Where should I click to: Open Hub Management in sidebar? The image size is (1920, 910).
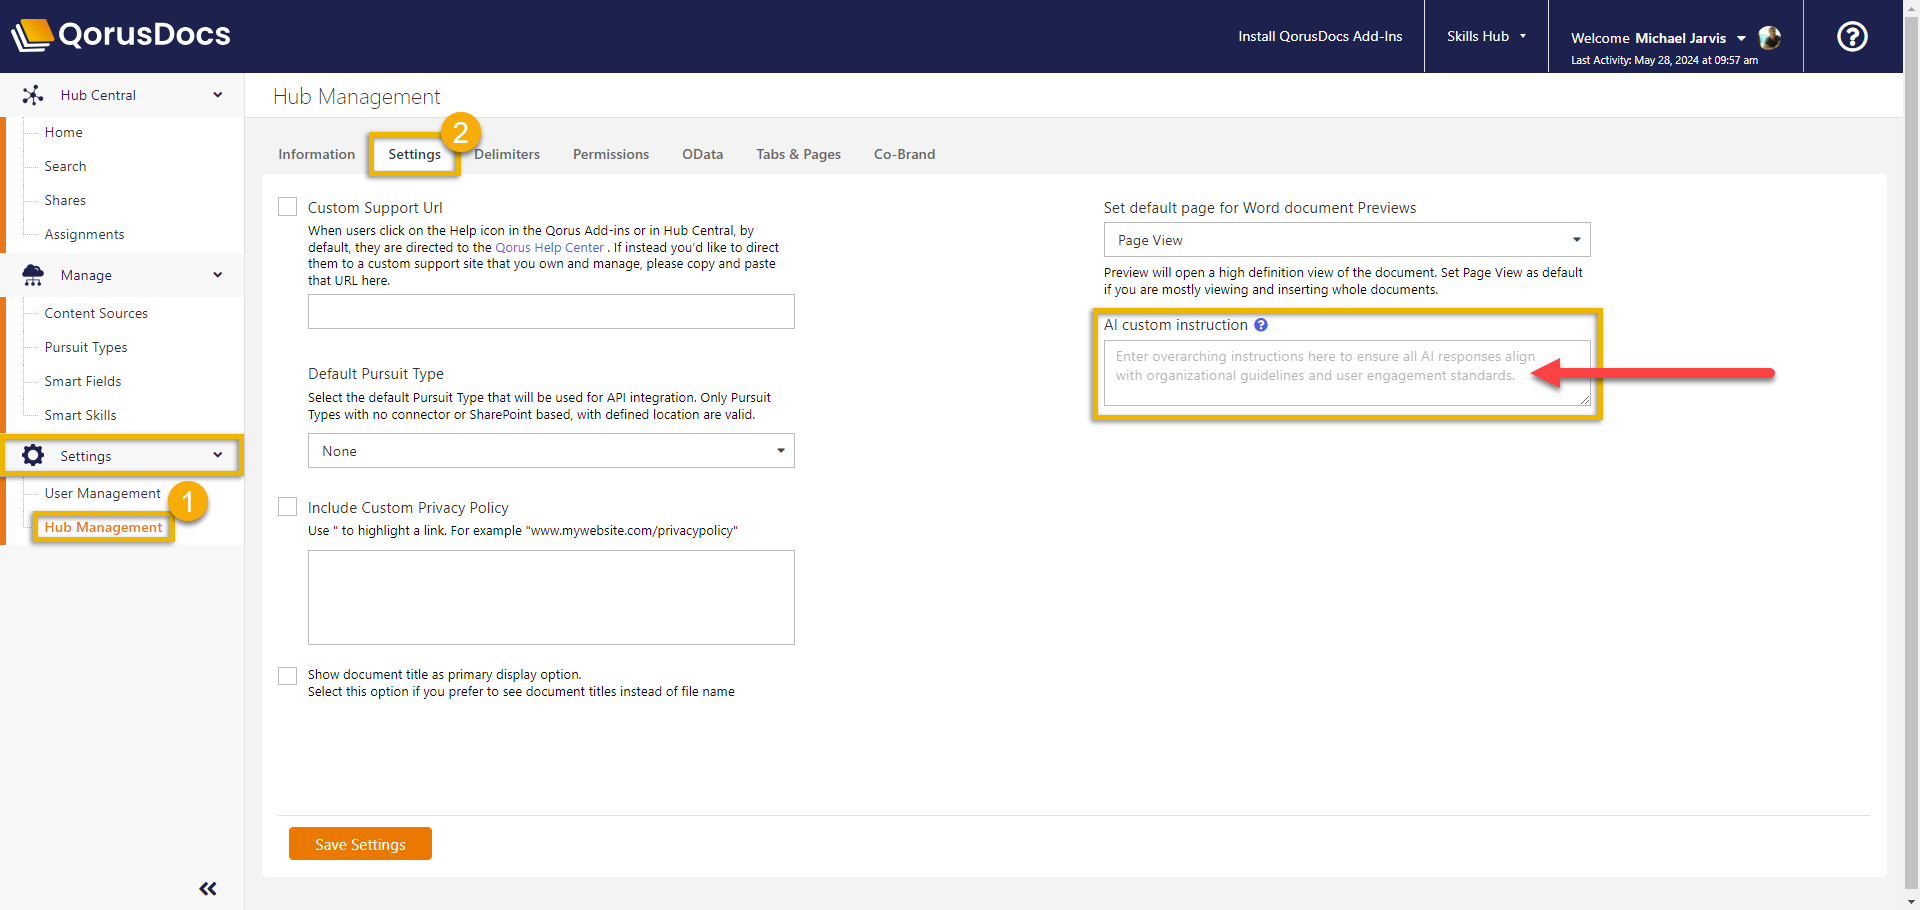click(x=103, y=527)
